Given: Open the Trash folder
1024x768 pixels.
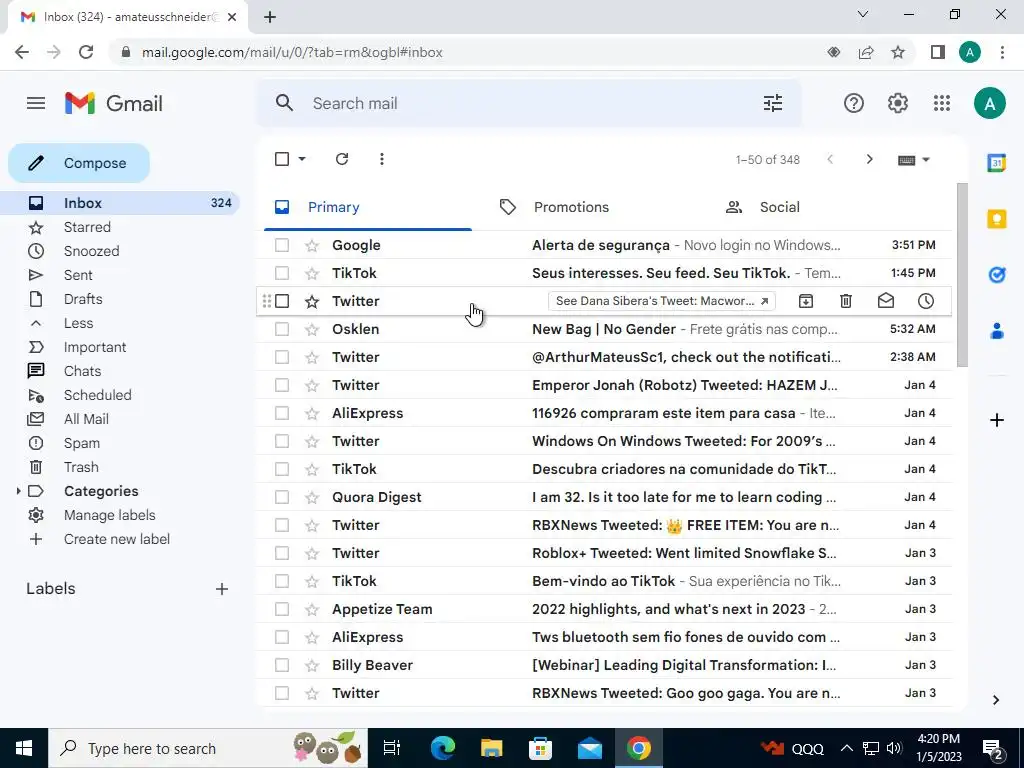Looking at the screenshot, I should click(81, 468).
